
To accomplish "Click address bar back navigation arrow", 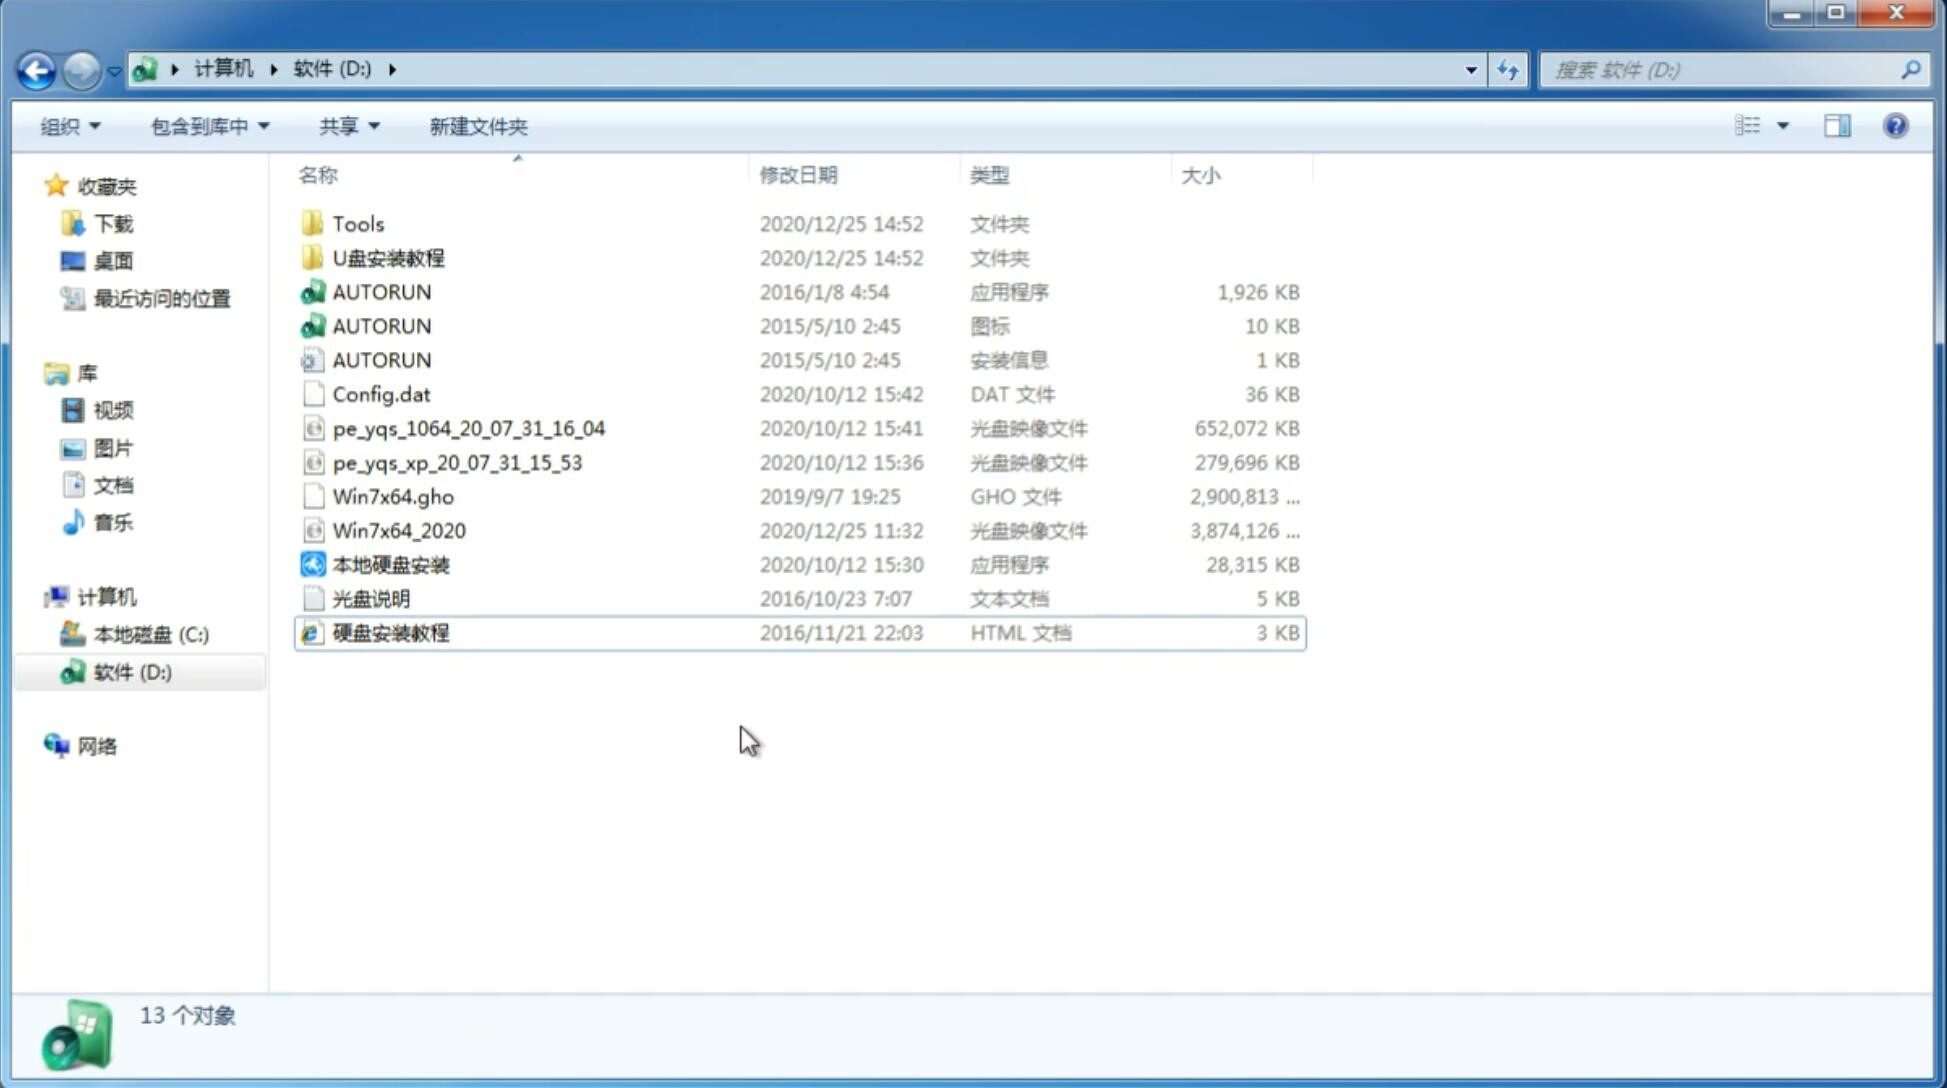I will click(x=35, y=68).
